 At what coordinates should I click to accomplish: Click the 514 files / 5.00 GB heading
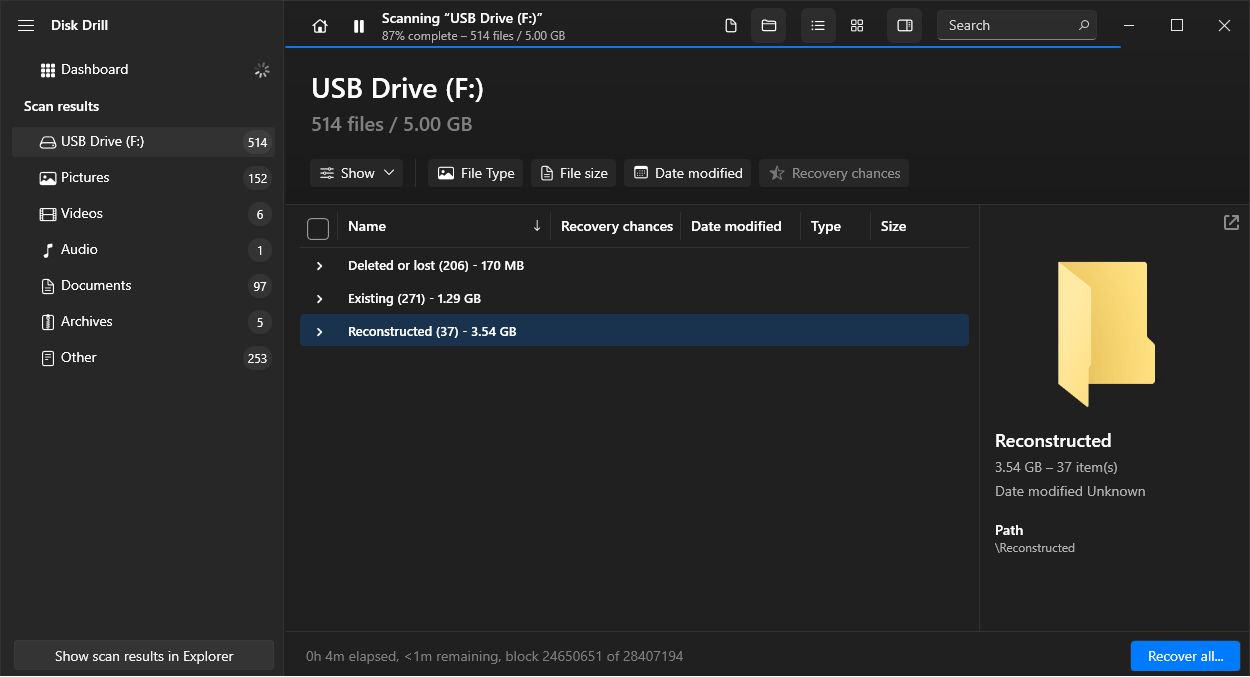(x=392, y=125)
